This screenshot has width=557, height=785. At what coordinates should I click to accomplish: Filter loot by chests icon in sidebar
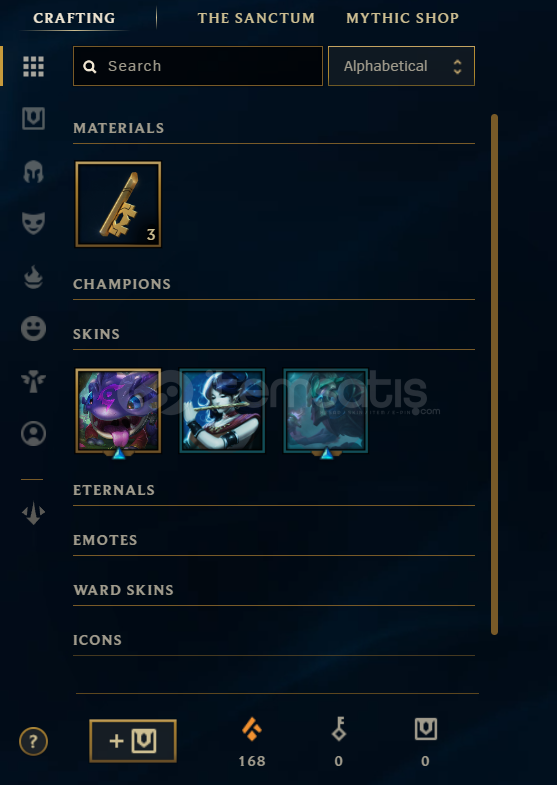click(x=34, y=119)
